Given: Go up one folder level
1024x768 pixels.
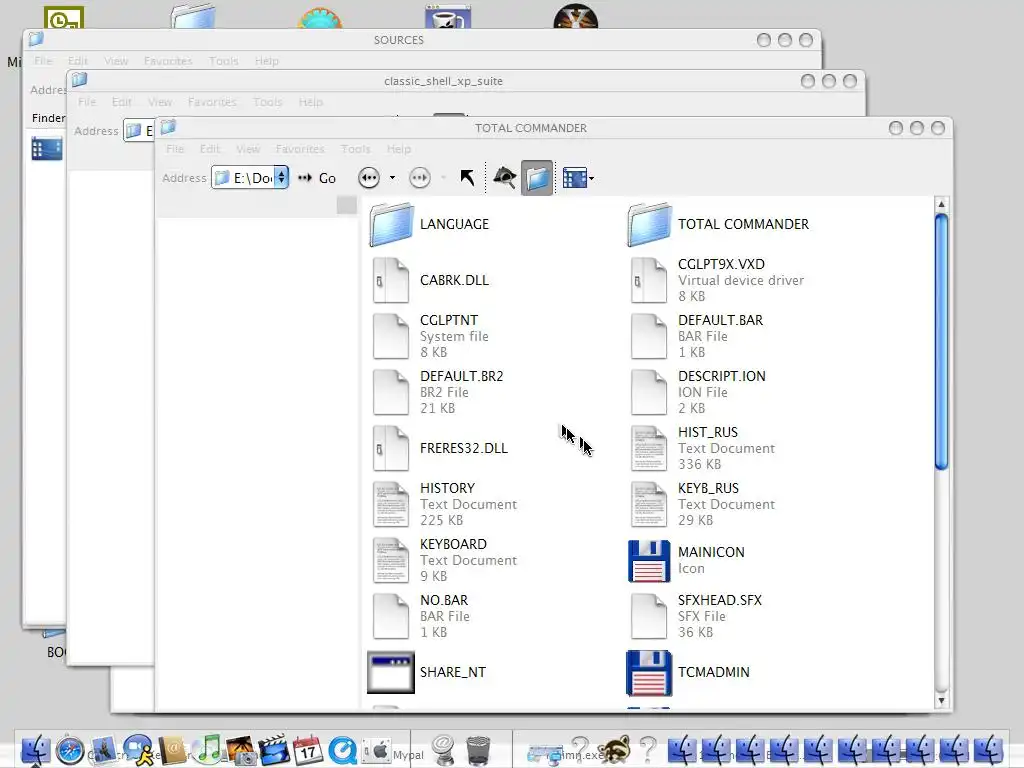Looking at the screenshot, I should click(468, 178).
